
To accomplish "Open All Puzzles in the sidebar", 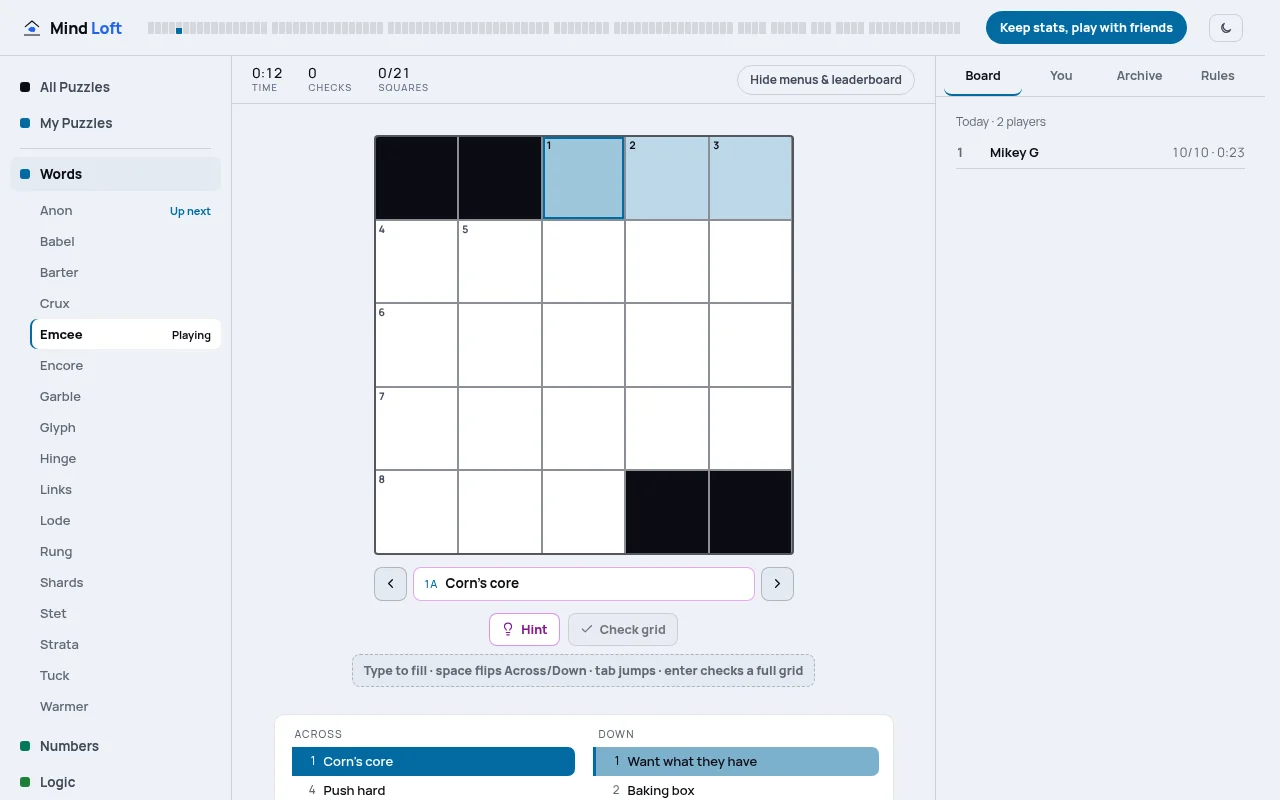I will (x=115, y=87).
